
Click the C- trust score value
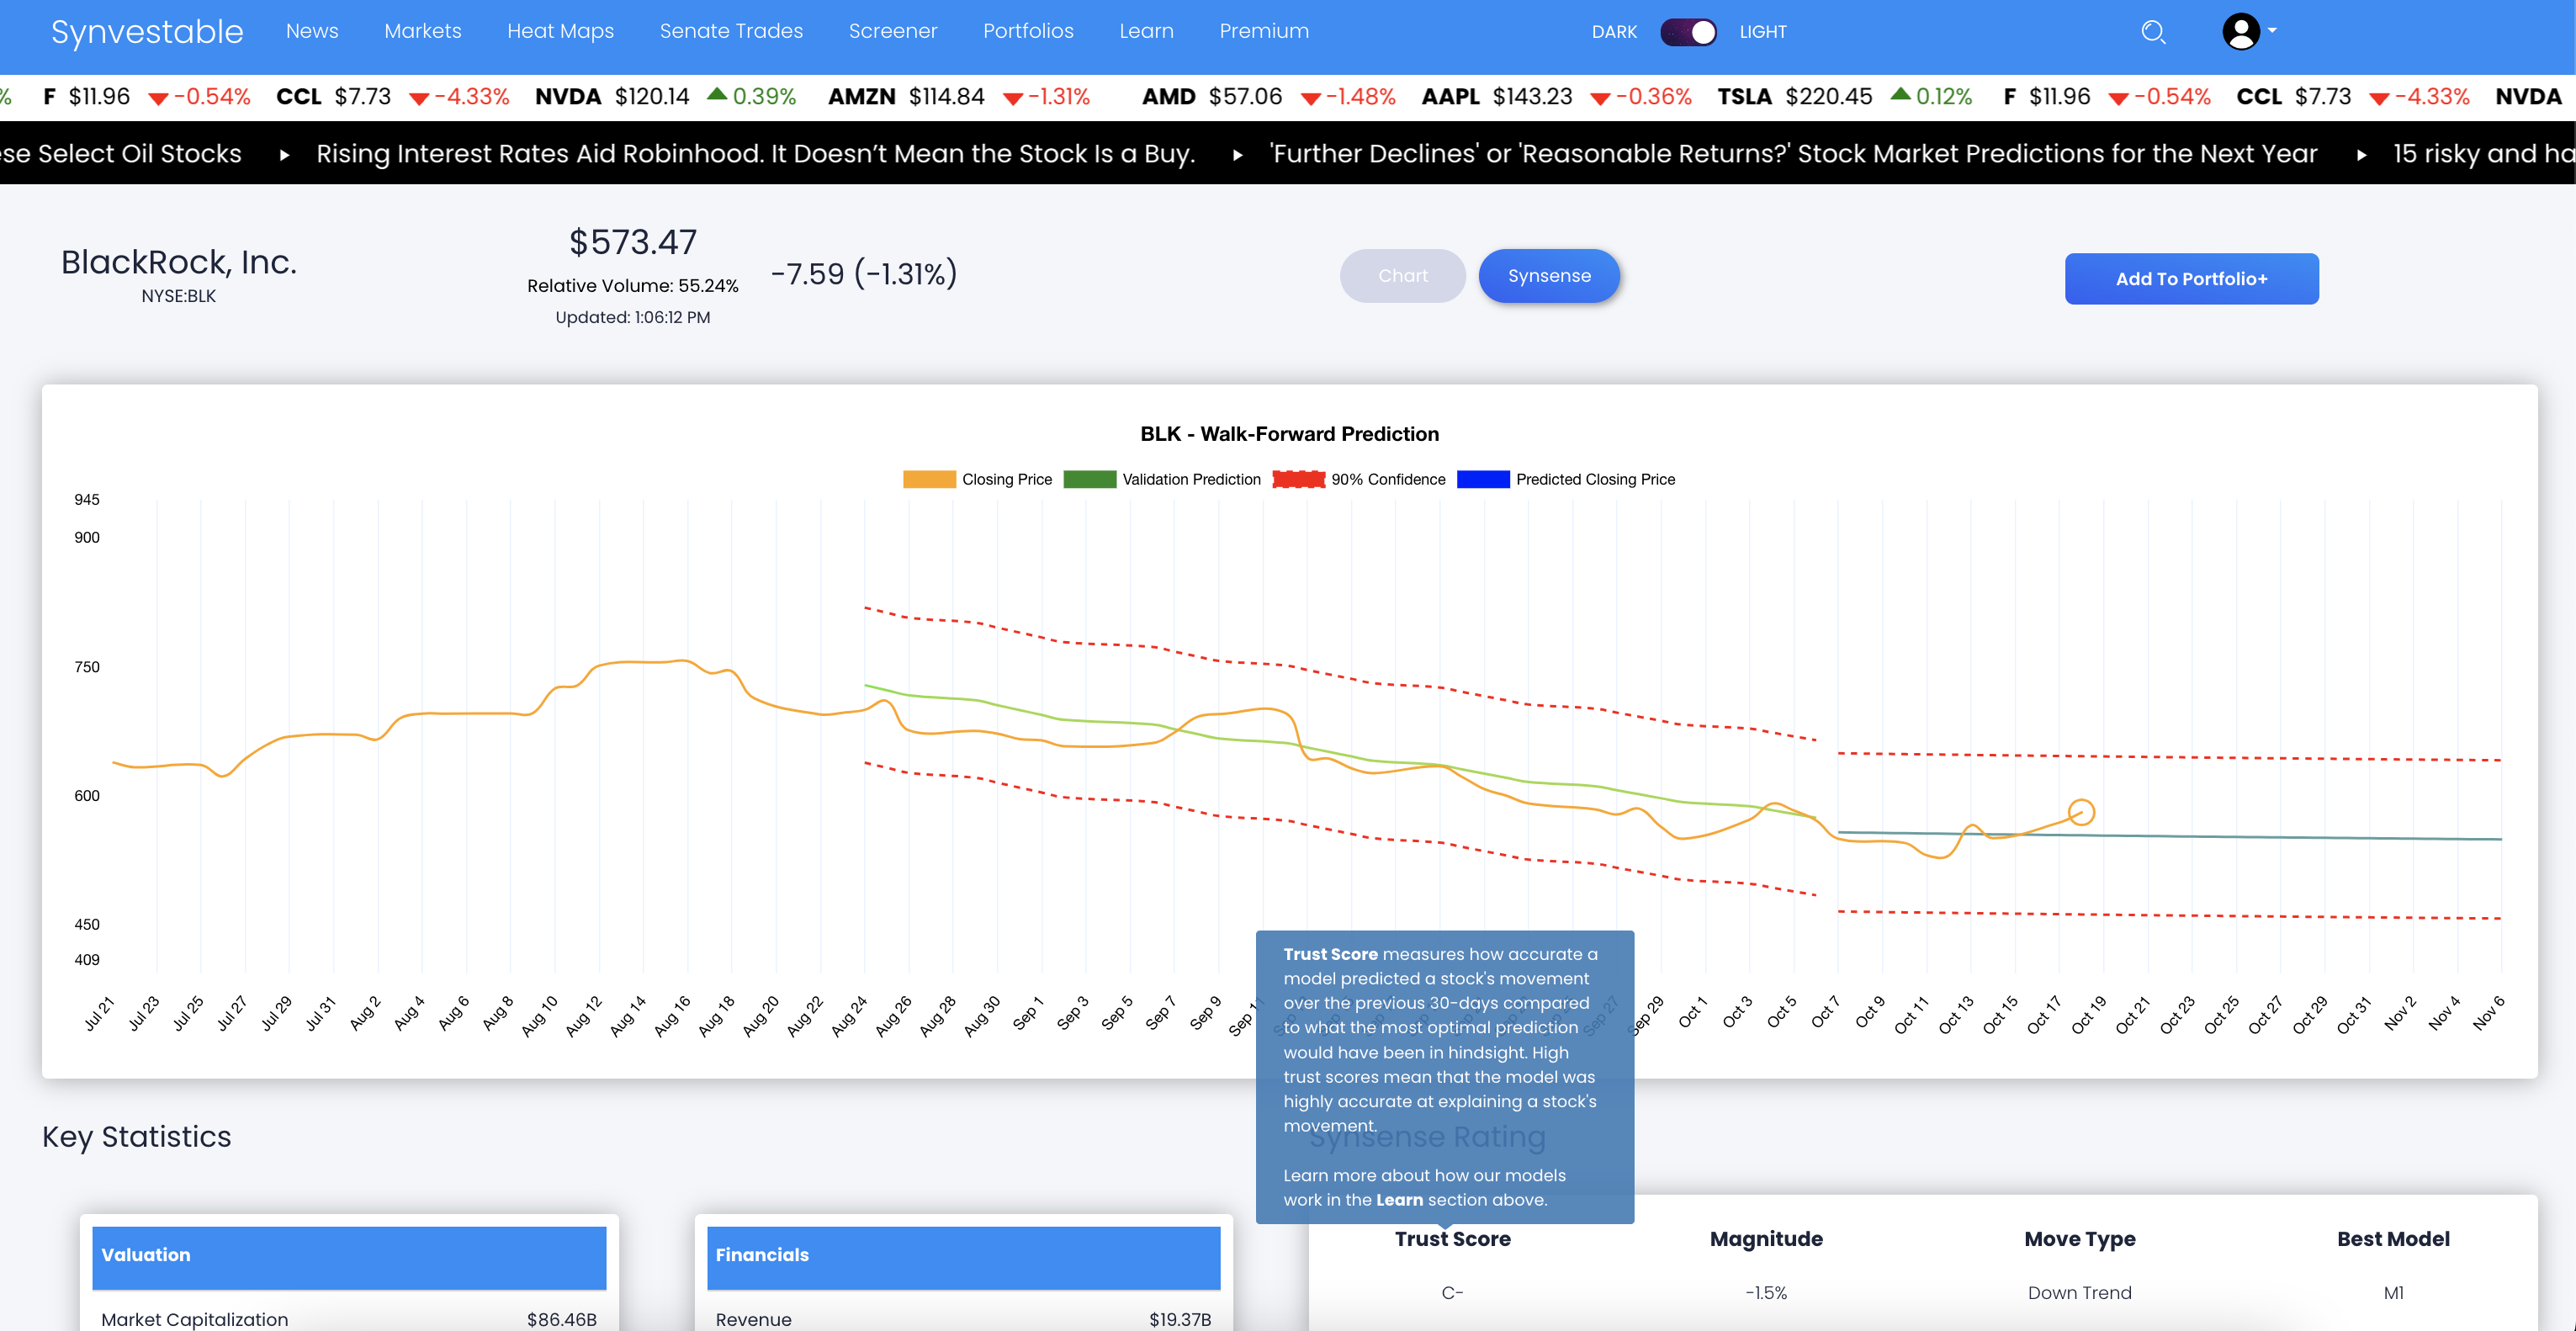(x=1452, y=1293)
